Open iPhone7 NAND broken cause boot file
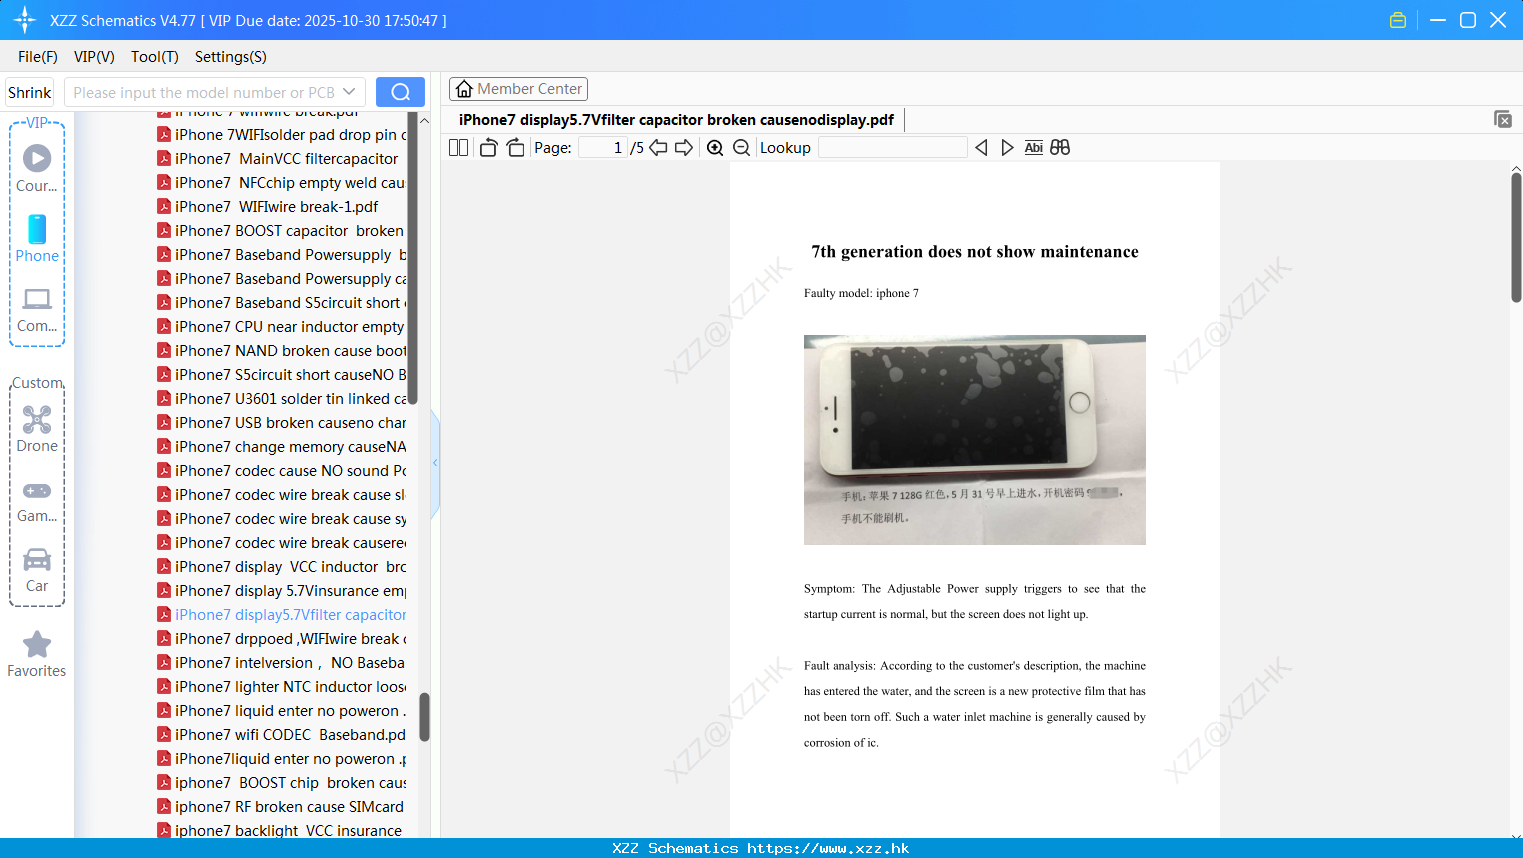 (282, 350)
